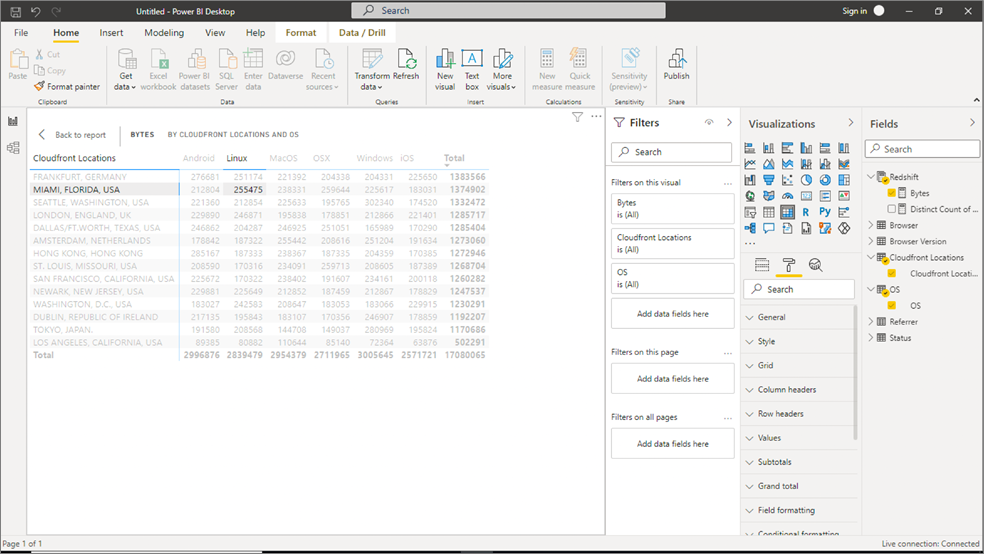Screen dimensions: 984x554
Task: Select the Filled map visual
Action: tap(769, 196)
